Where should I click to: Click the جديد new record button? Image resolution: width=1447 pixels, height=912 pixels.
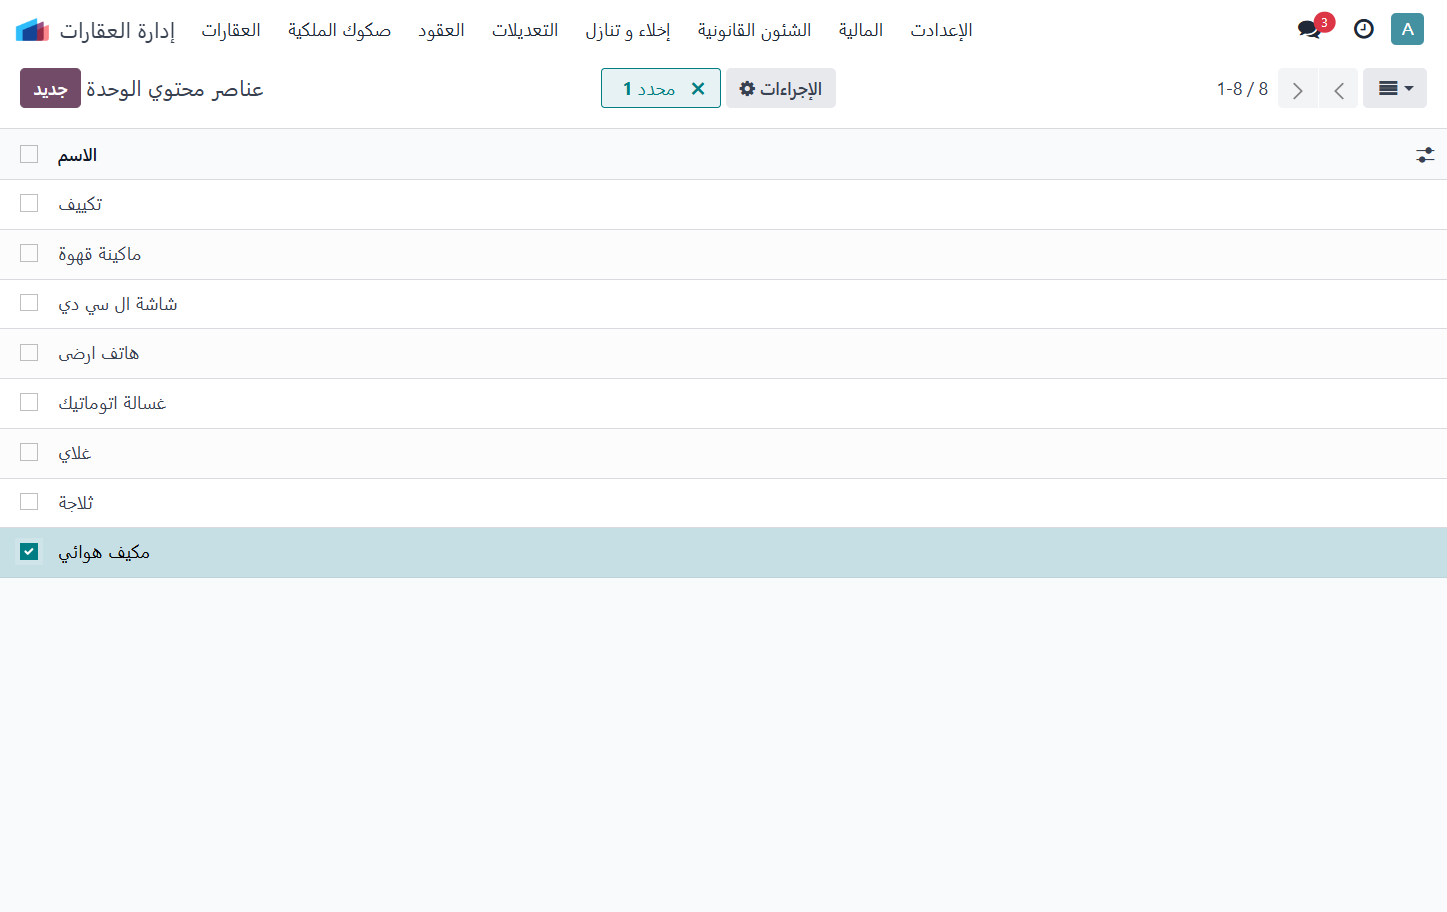tap(50, 88)
